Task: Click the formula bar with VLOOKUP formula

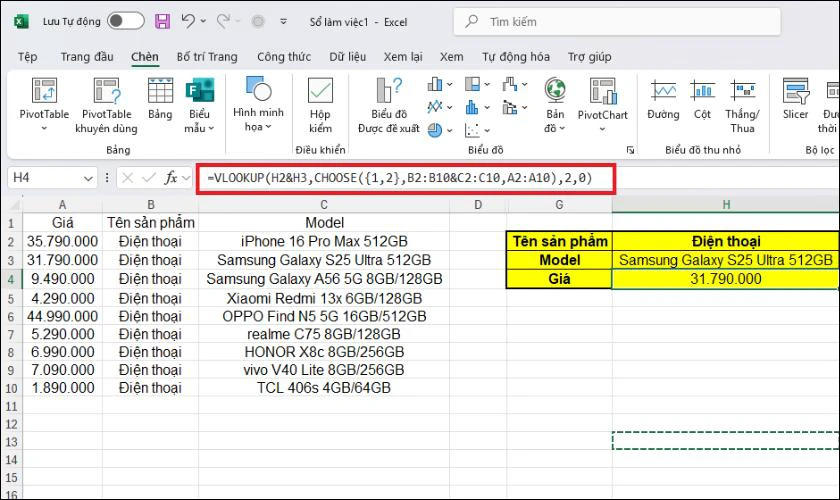Action: [x=406, y=178]
